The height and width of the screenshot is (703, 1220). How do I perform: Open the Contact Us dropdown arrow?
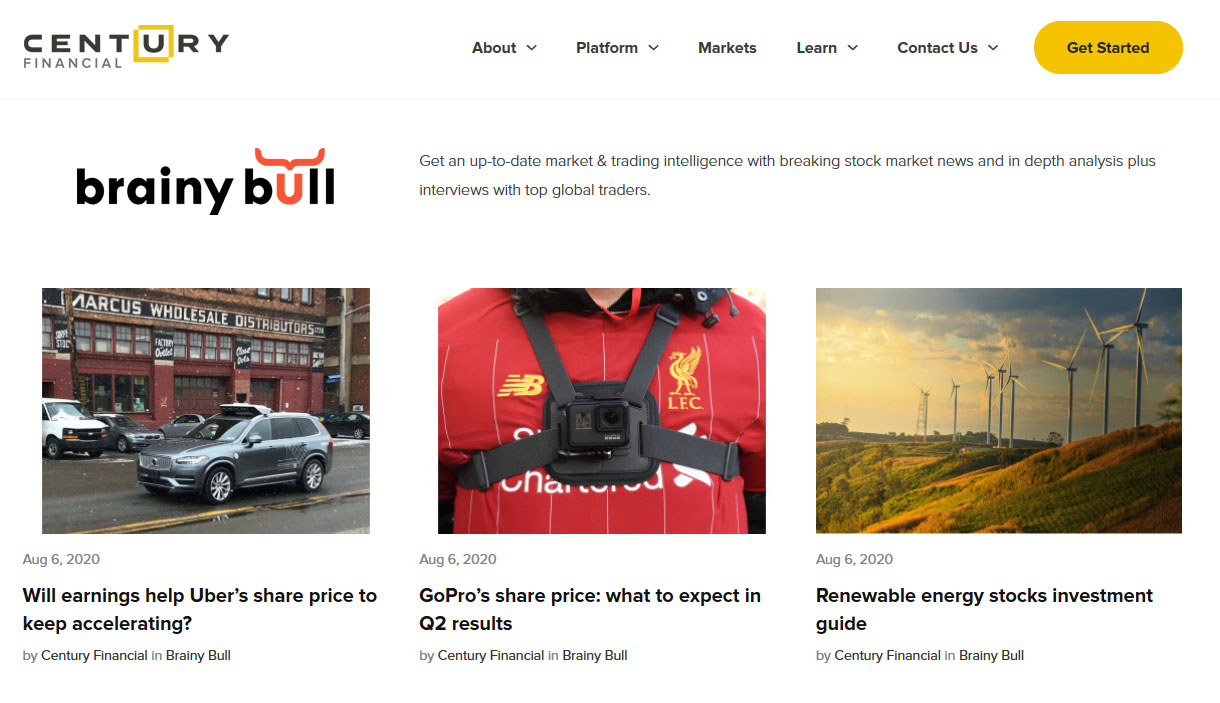tap(993, 48)
